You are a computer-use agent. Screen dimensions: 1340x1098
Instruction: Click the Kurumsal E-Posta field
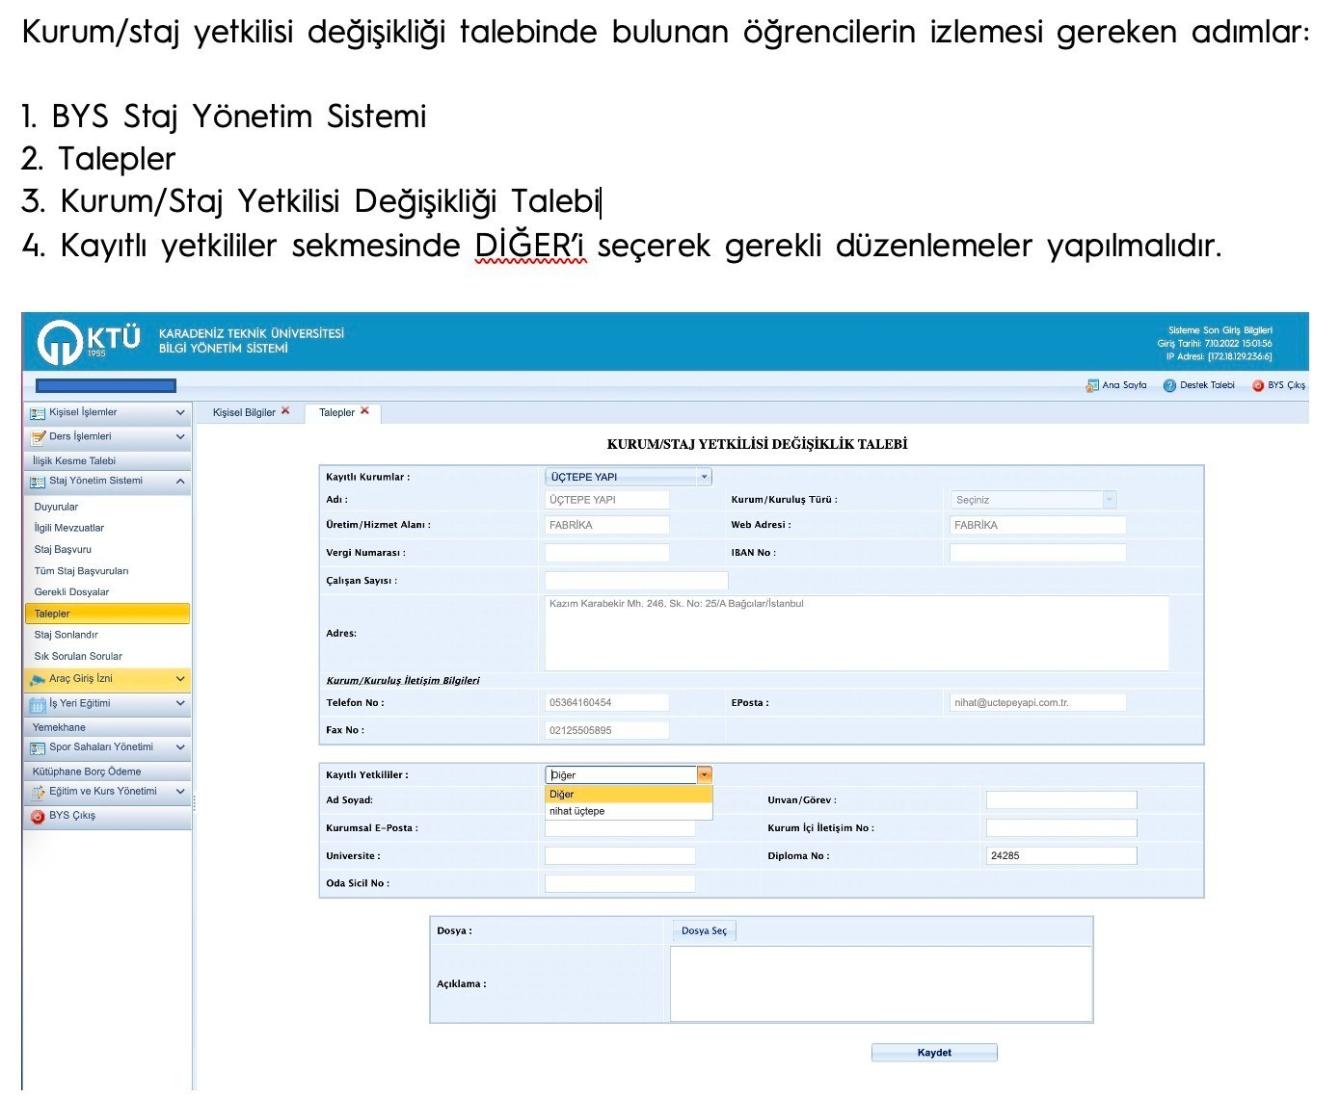pos(620,828)
